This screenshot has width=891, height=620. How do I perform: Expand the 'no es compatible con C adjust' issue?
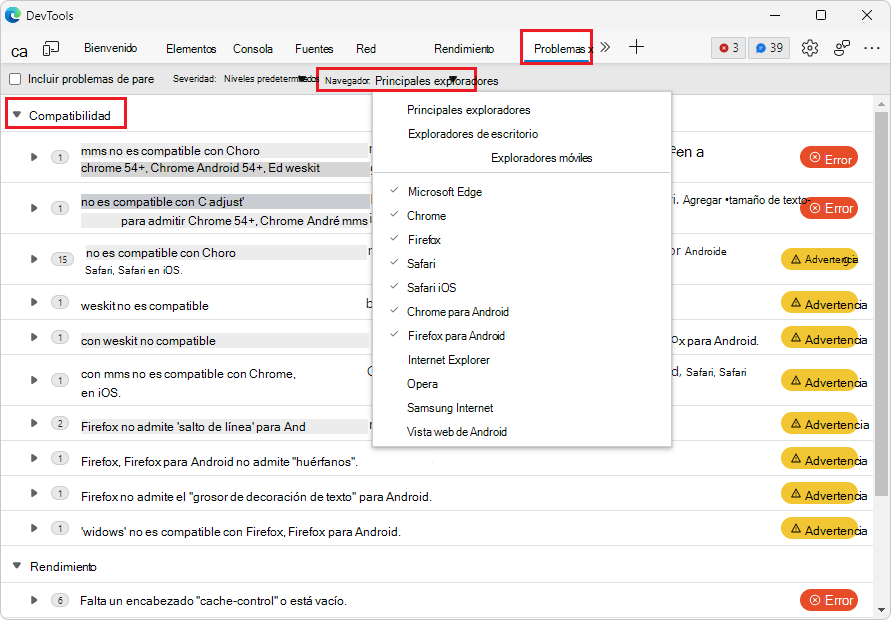coord(34,208)
